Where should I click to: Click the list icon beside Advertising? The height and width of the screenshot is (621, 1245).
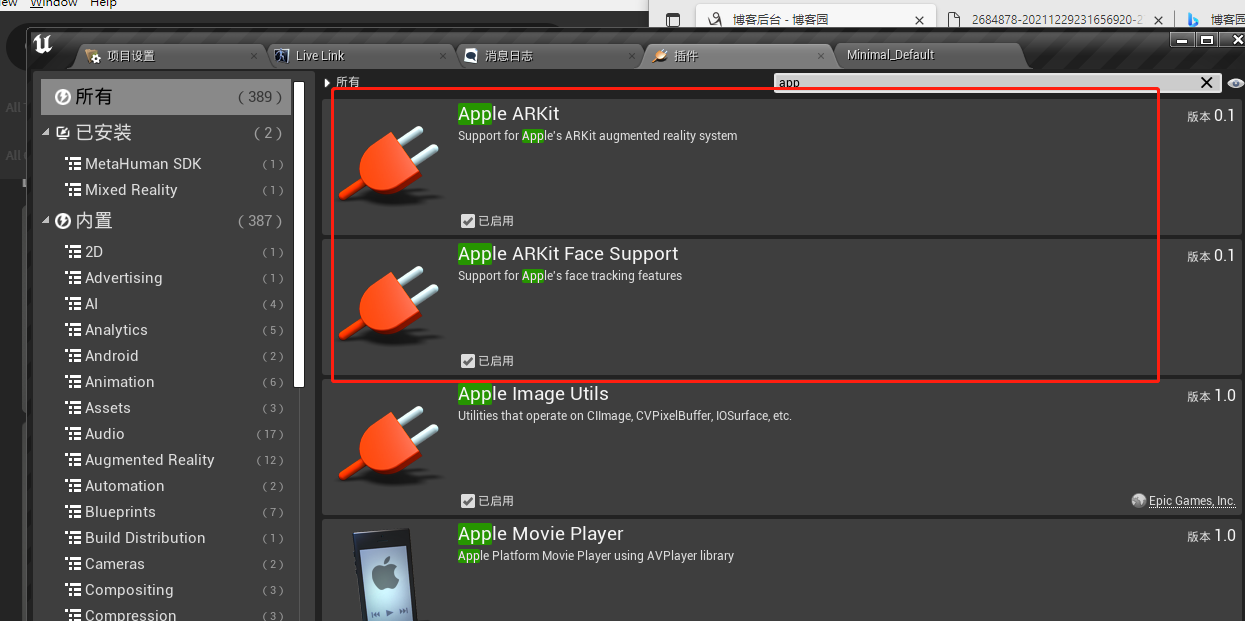click(x=73, y=278)
